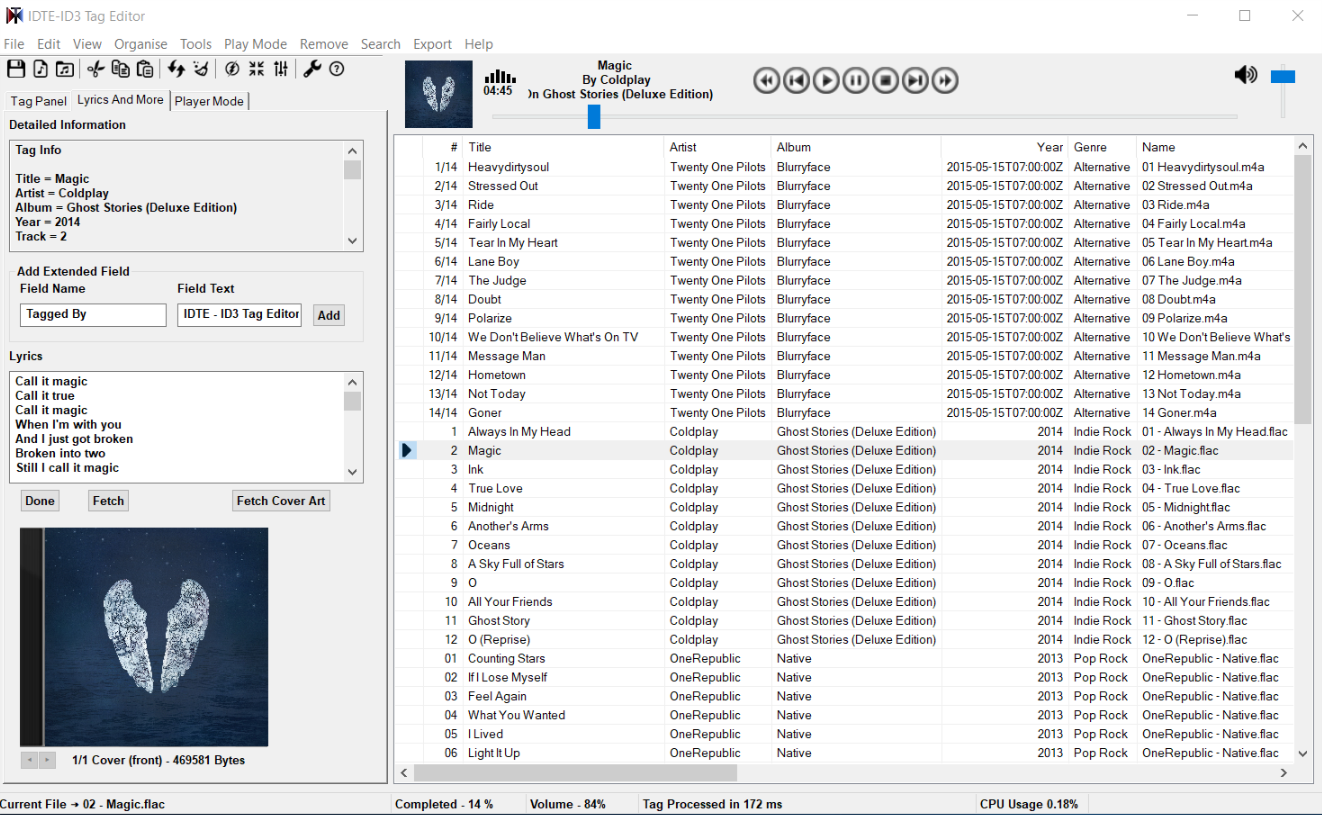Click the playback seek slider thumb
Viewport: 1322px width, 815px height.
point(594,117)
